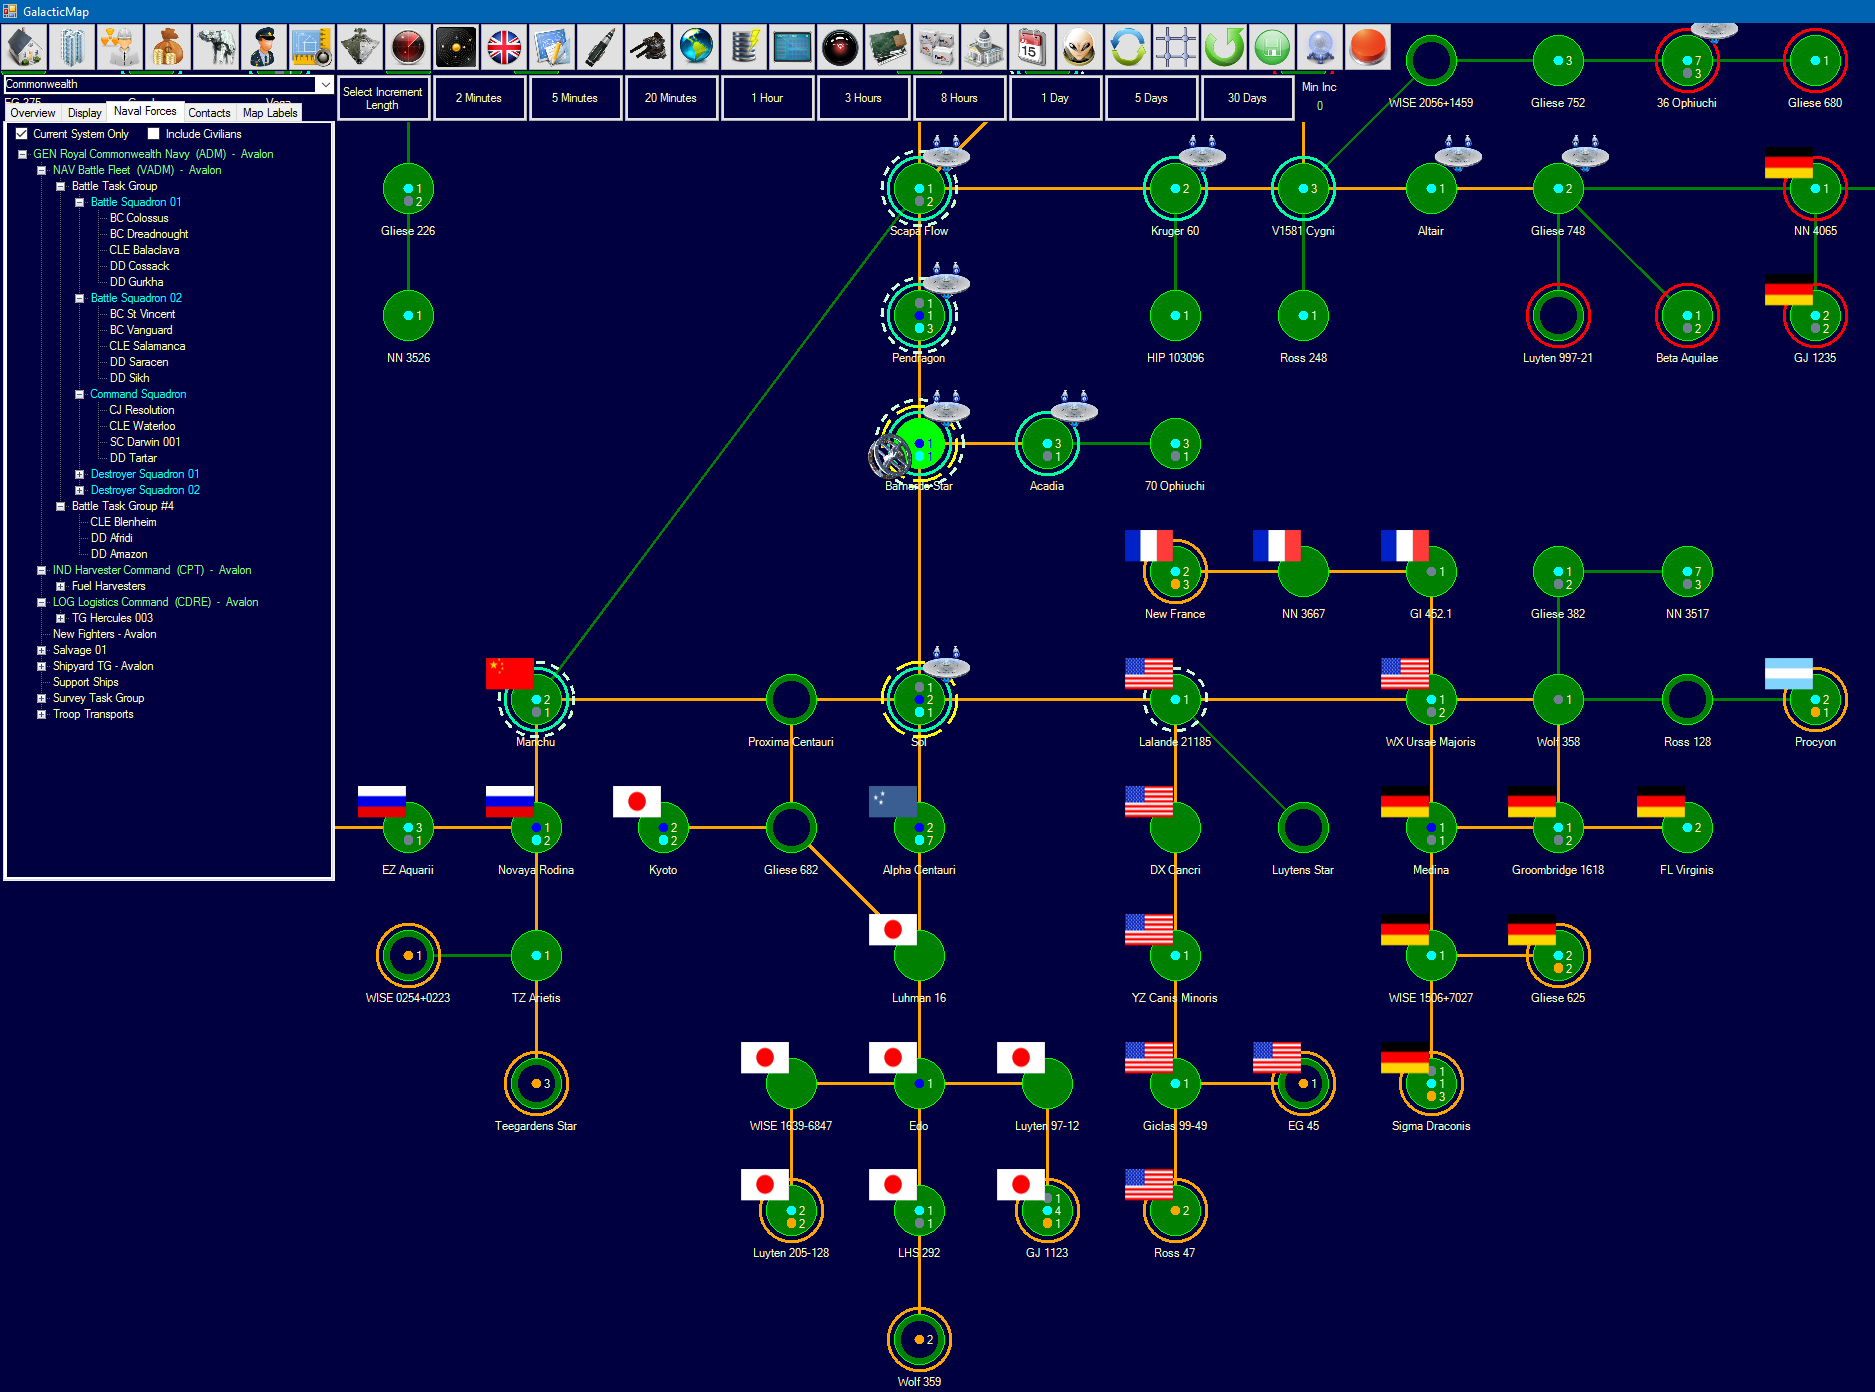The width and height of the screenshot is (1875, 1392).
Task: Select CLE Salamanca in the fleet tree
Action: pyautogui.click(x=147, y=346)
